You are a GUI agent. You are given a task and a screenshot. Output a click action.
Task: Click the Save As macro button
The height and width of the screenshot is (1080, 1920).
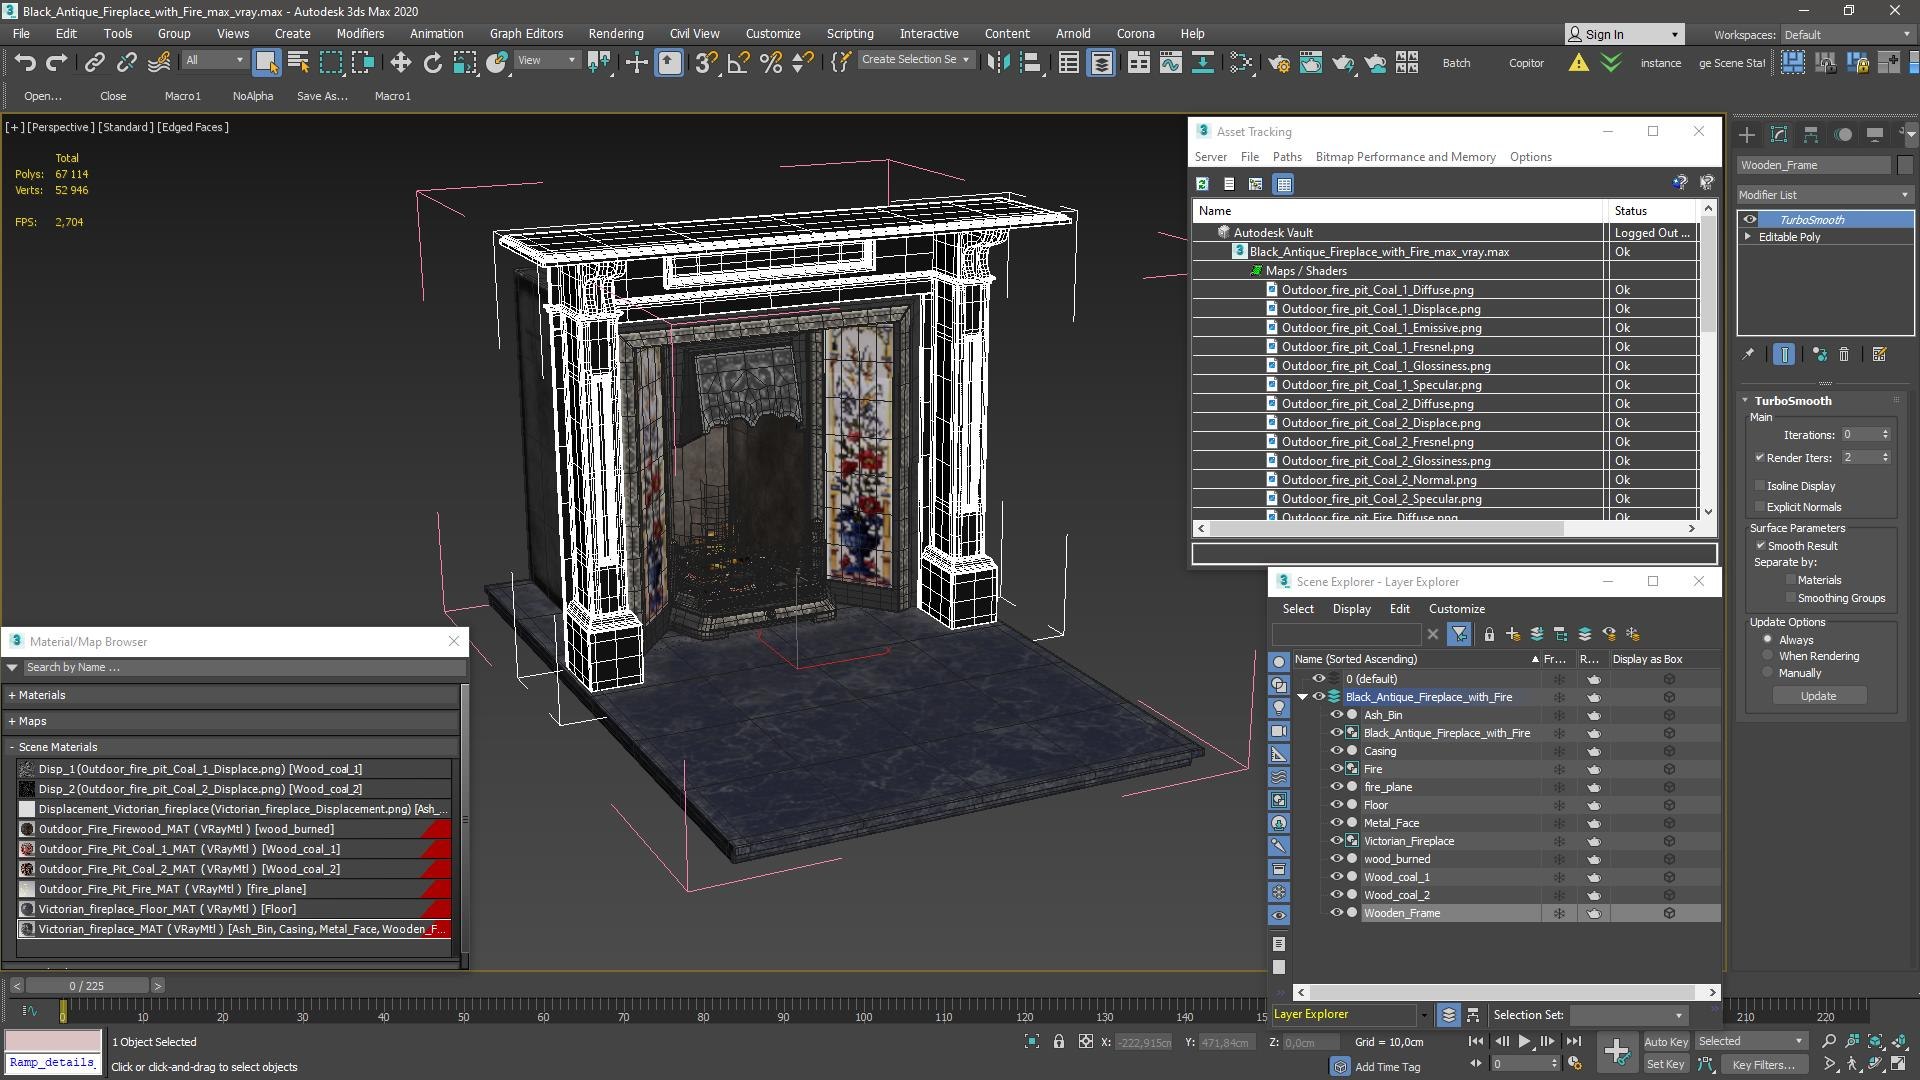click(322, 96)
